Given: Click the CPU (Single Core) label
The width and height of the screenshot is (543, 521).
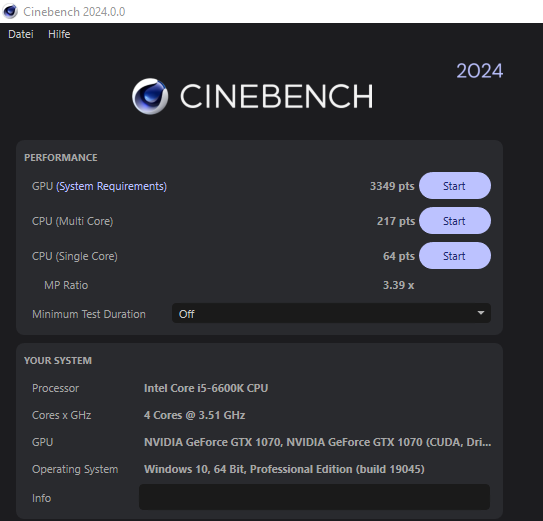Looking at the screenshot, I should click(x=75, y=256).
